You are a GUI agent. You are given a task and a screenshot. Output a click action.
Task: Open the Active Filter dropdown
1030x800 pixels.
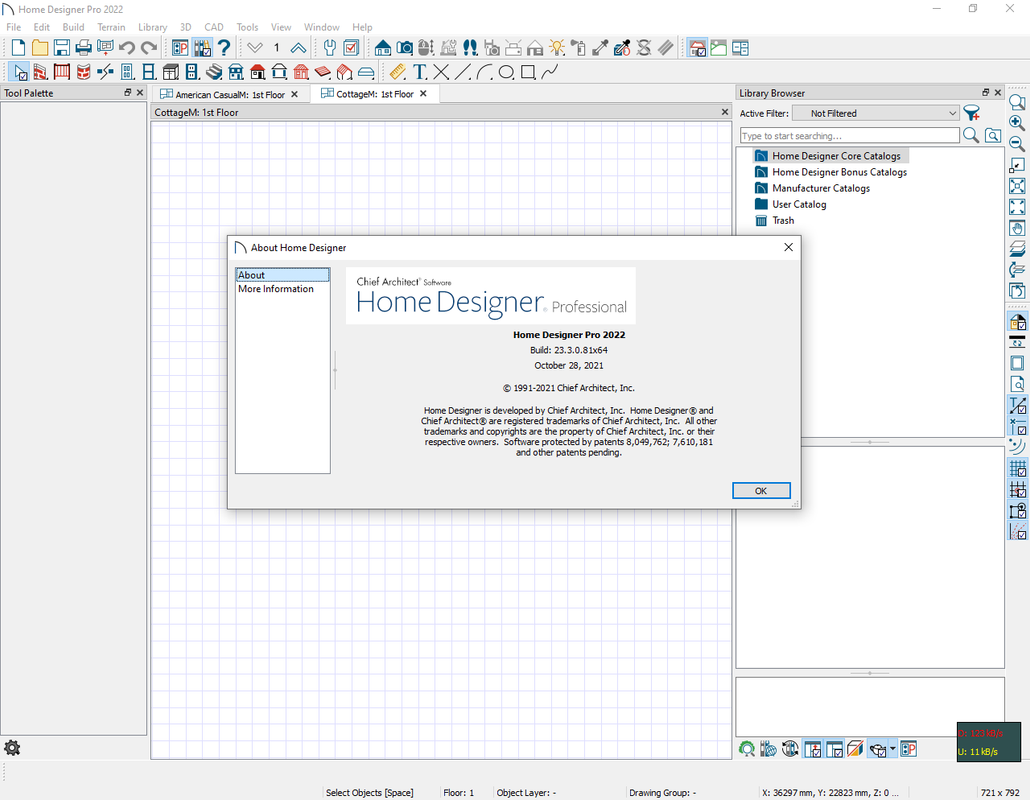click(876, 113)
